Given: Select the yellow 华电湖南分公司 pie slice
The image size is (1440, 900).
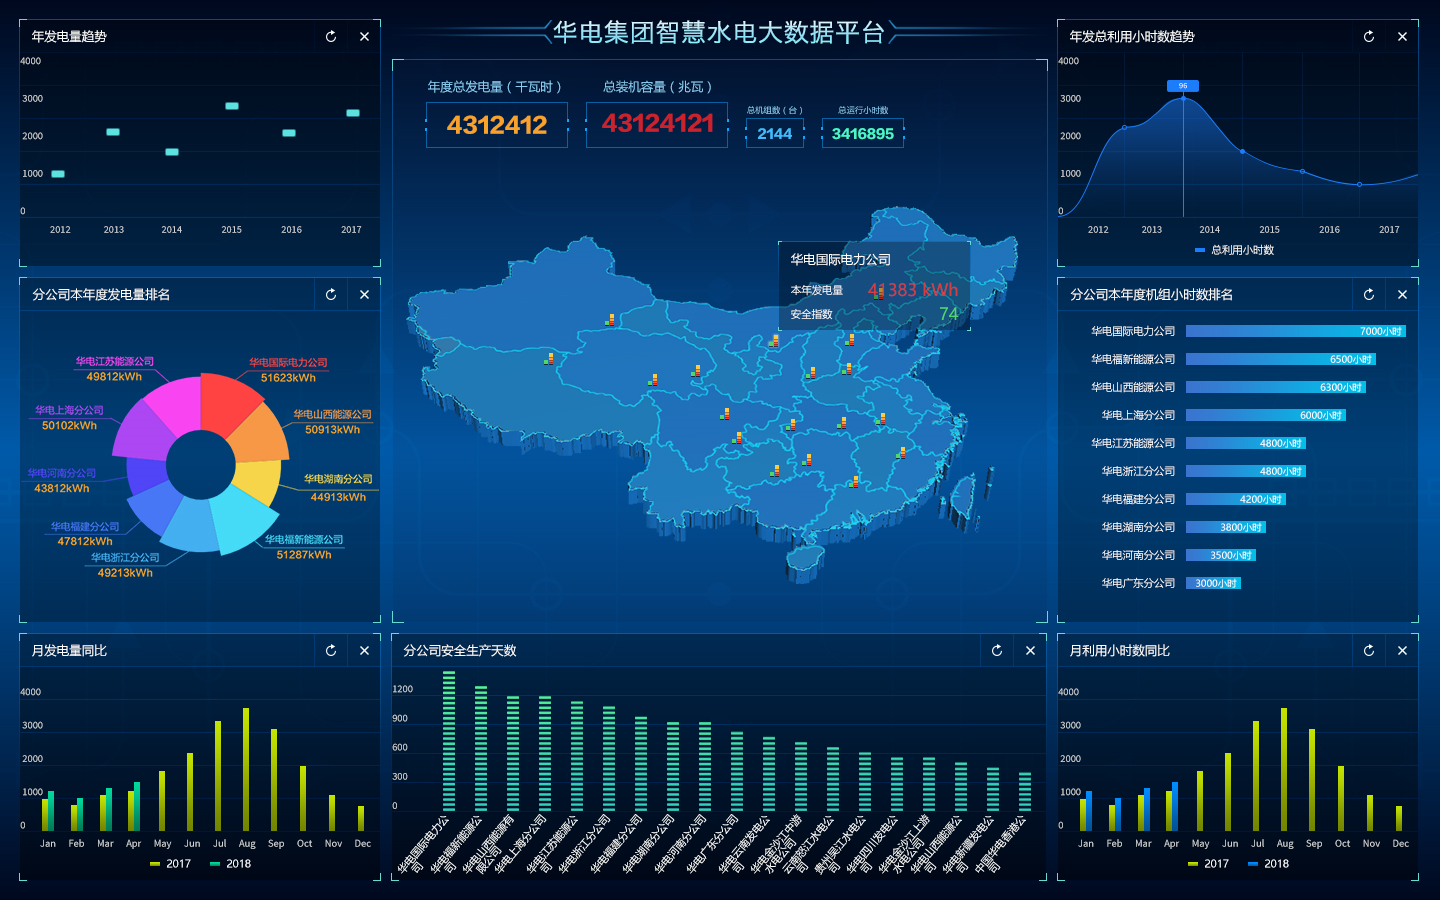Looking at the screenshot, I should point(260,482).
